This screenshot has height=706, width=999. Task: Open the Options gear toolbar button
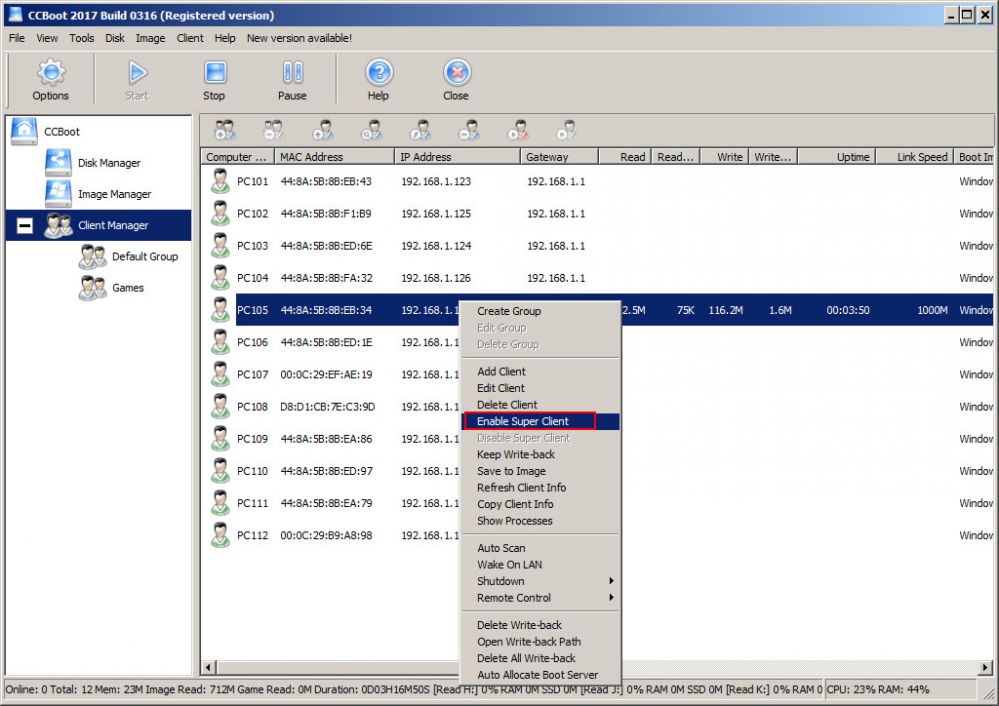coord(51,80)
